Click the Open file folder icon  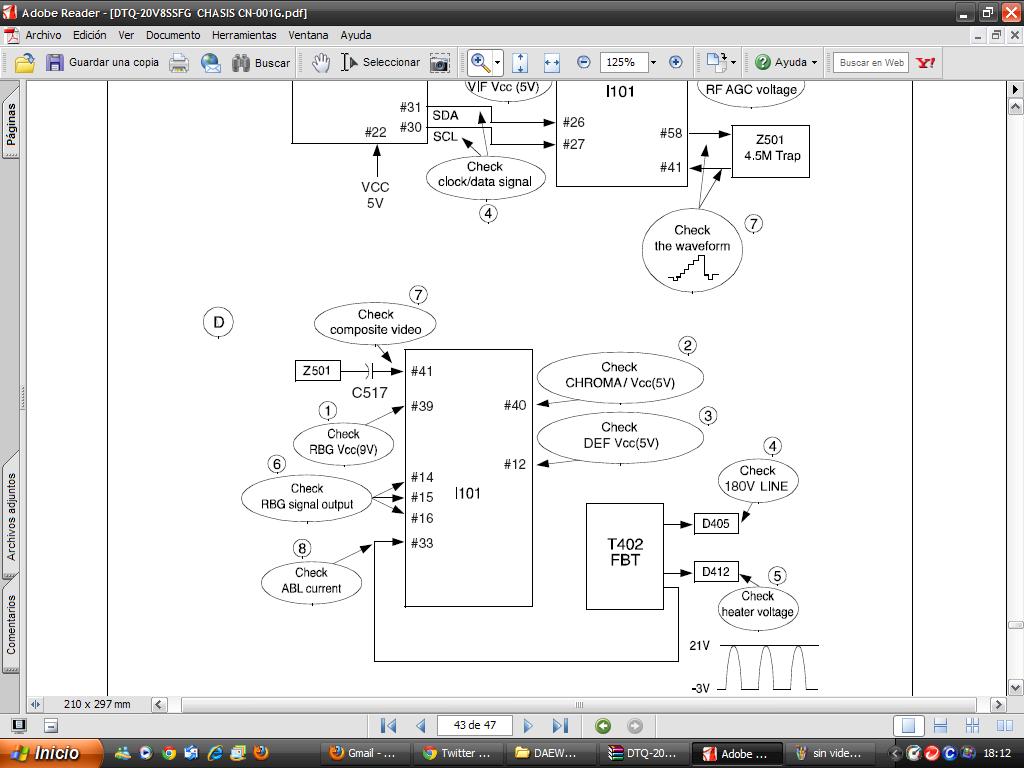[24, 63]
